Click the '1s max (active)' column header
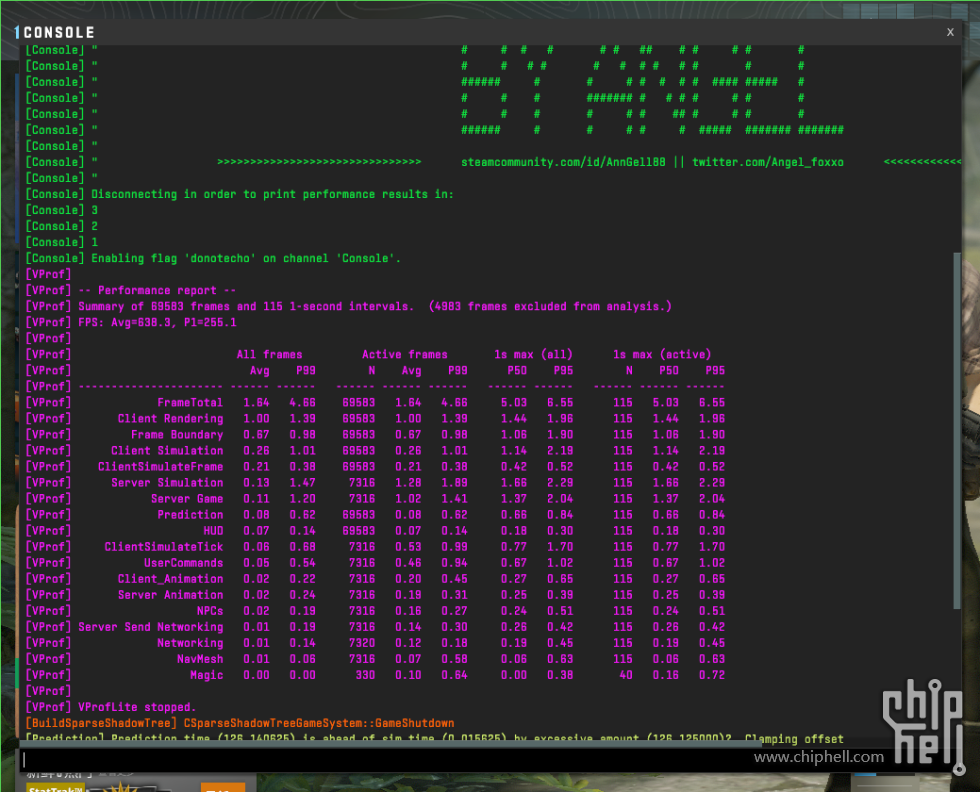 pos(662,354)
